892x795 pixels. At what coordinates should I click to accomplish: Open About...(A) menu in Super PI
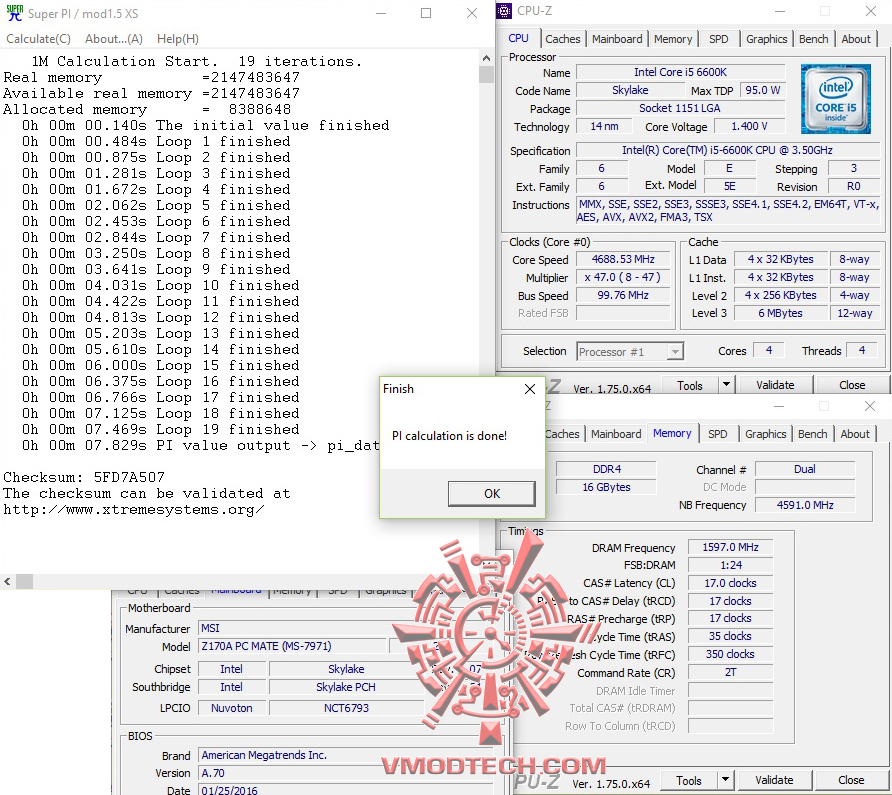114,39
